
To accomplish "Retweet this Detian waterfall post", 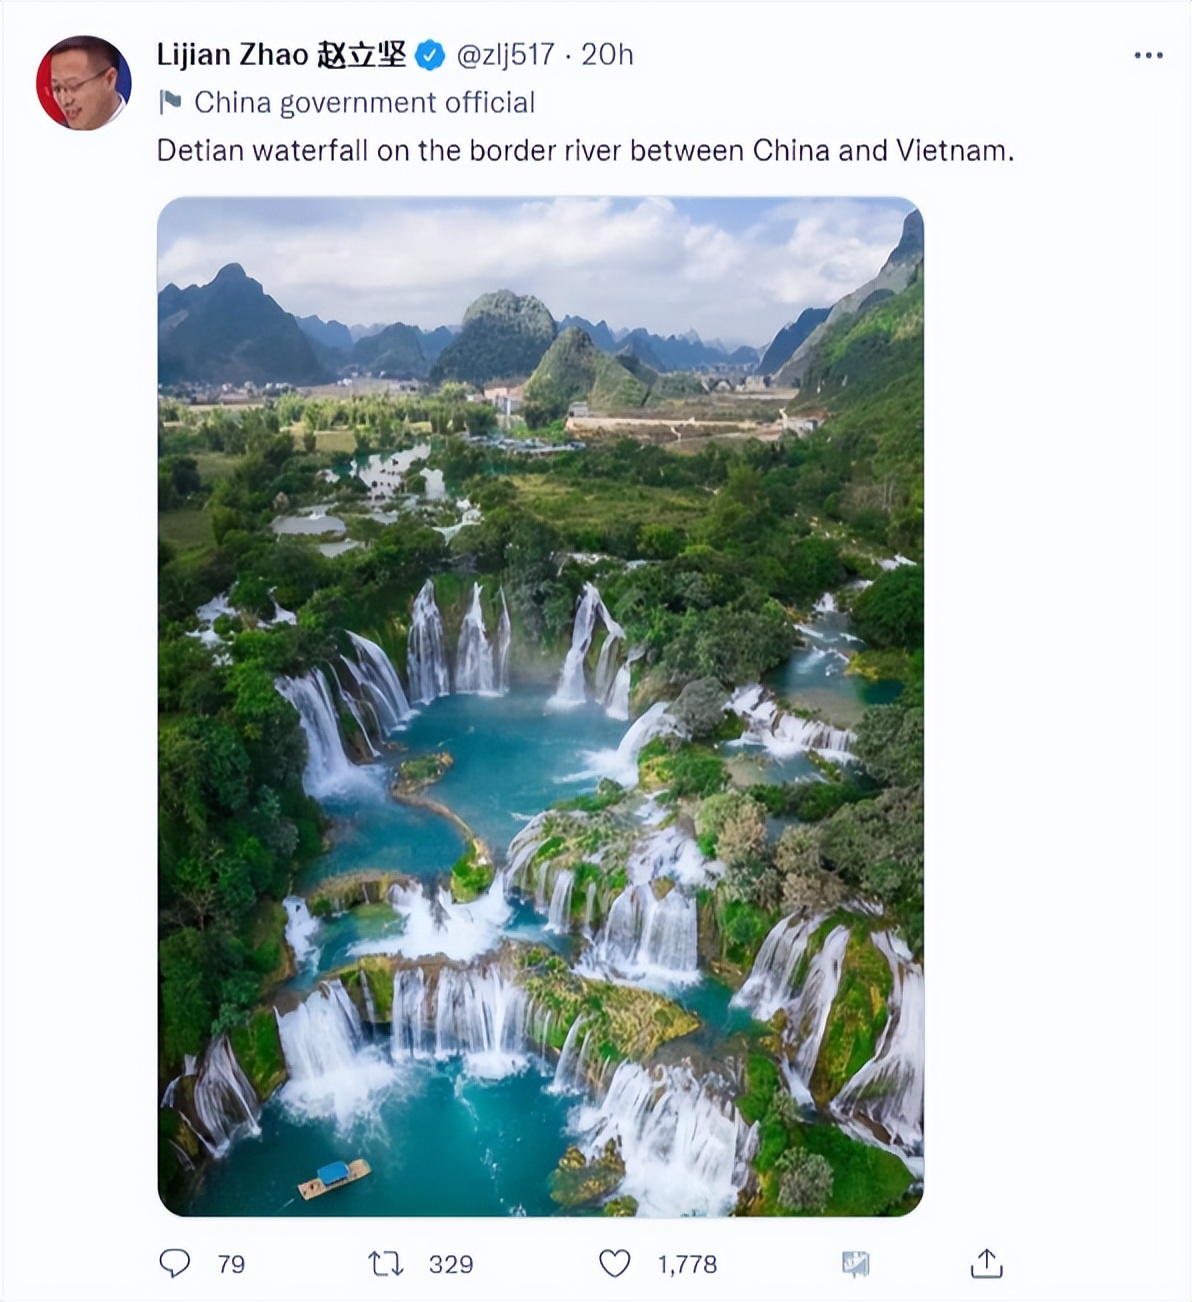I will [385, 1264].
